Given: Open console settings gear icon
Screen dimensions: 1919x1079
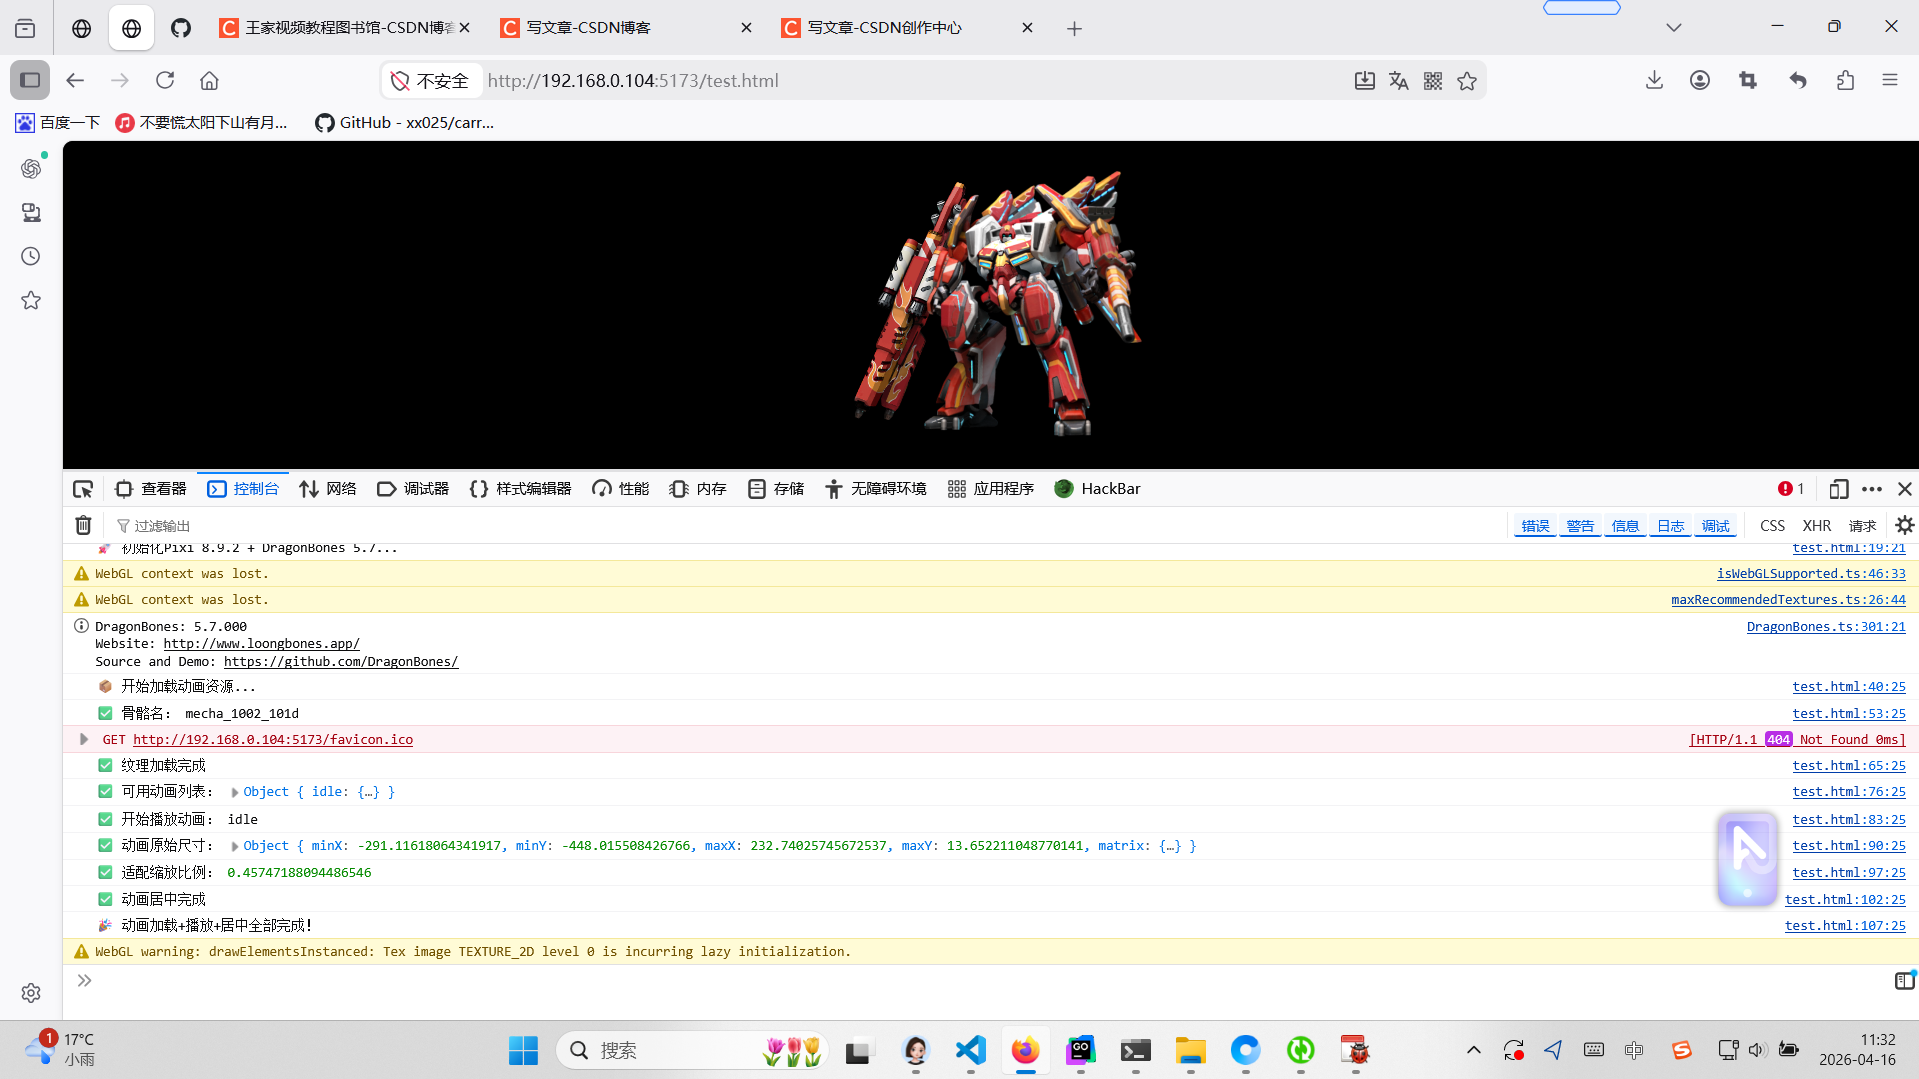Looking at the screenshot, I should pos(1904,525).
